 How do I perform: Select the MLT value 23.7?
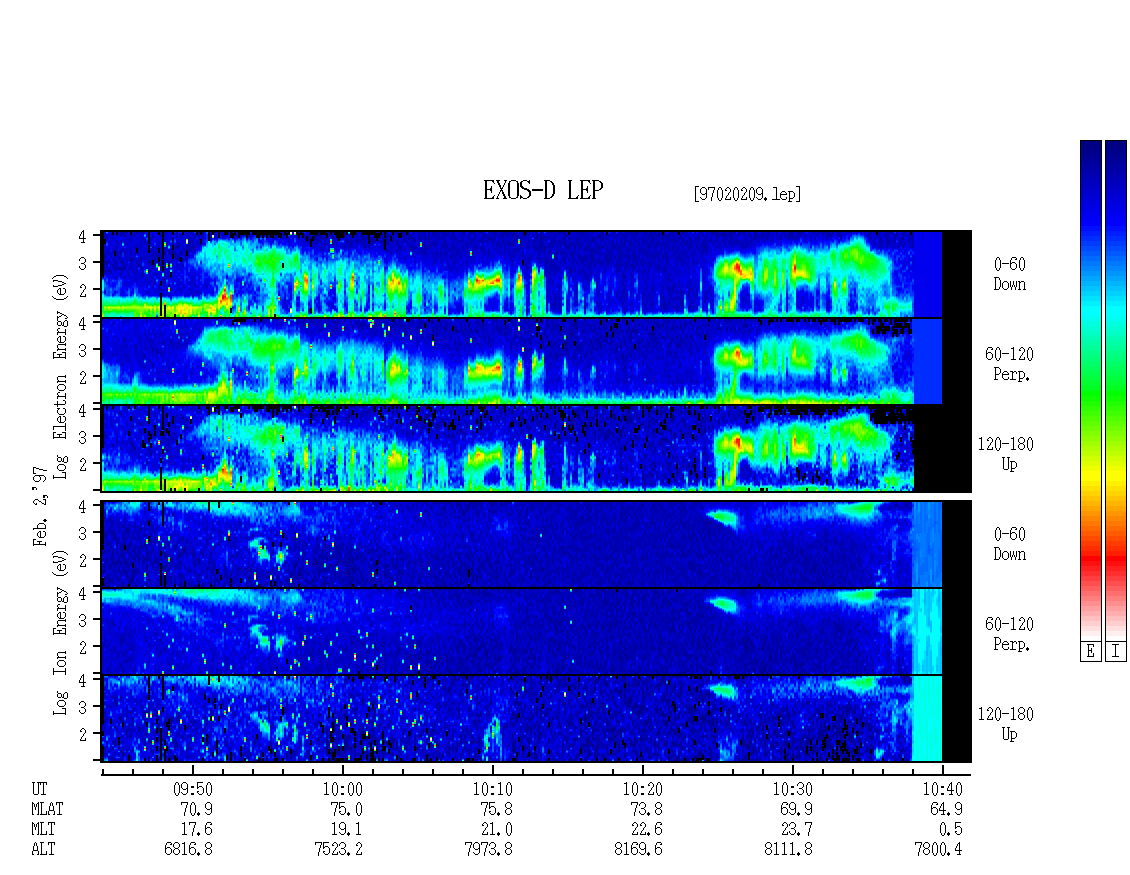796,830
